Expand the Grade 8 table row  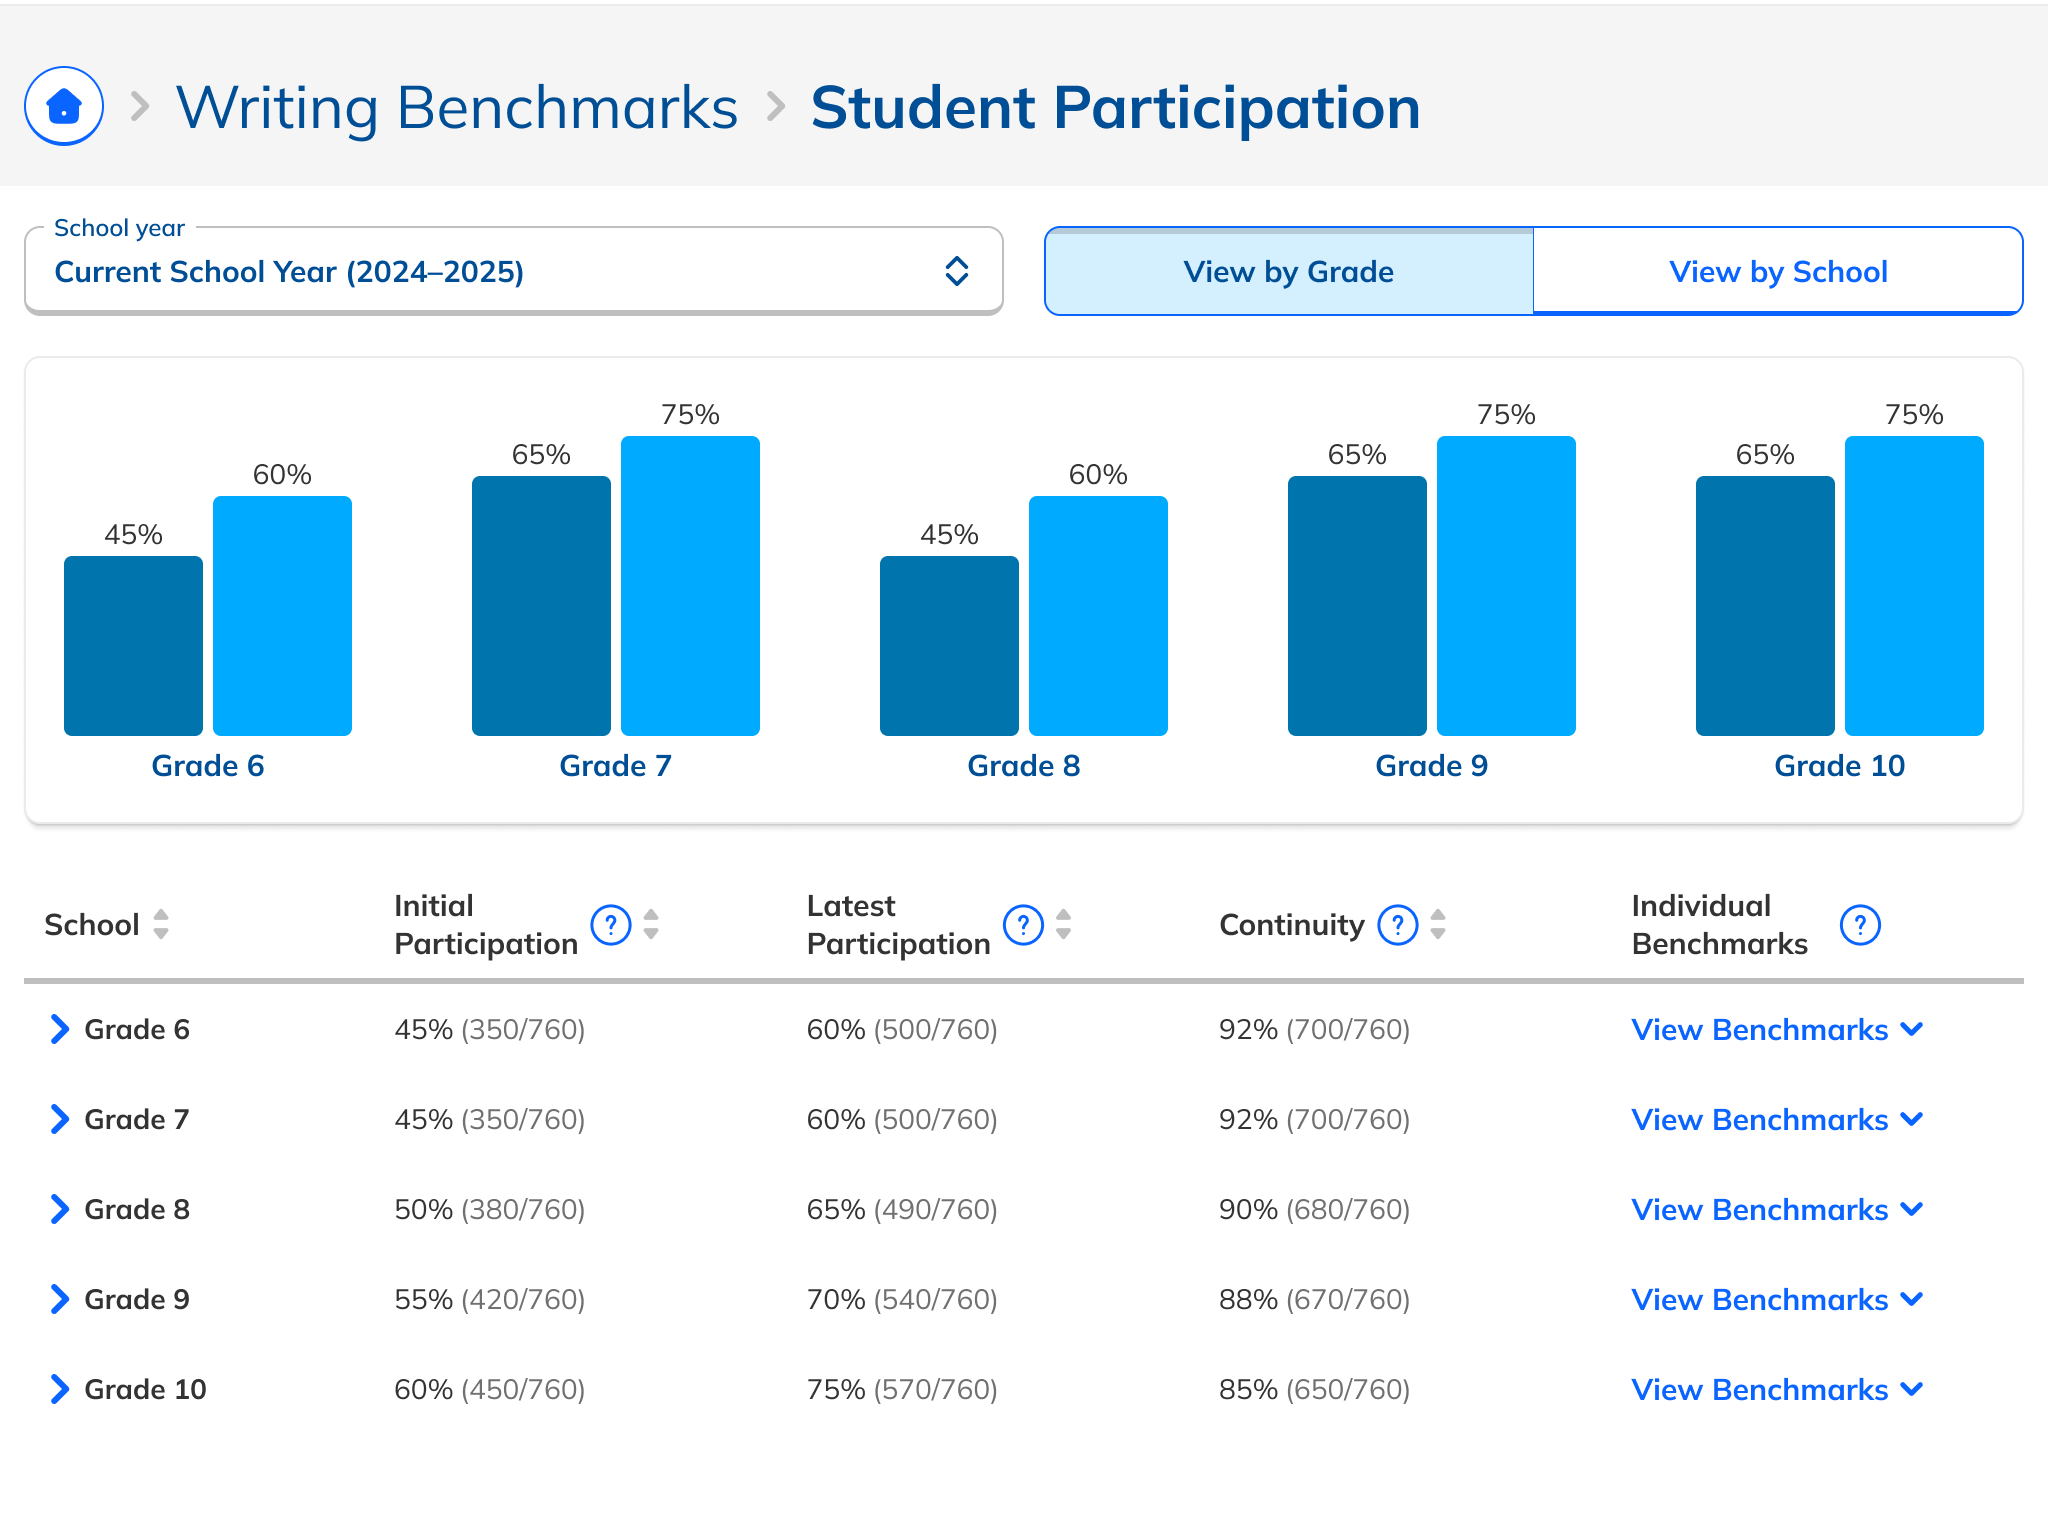60,1209
